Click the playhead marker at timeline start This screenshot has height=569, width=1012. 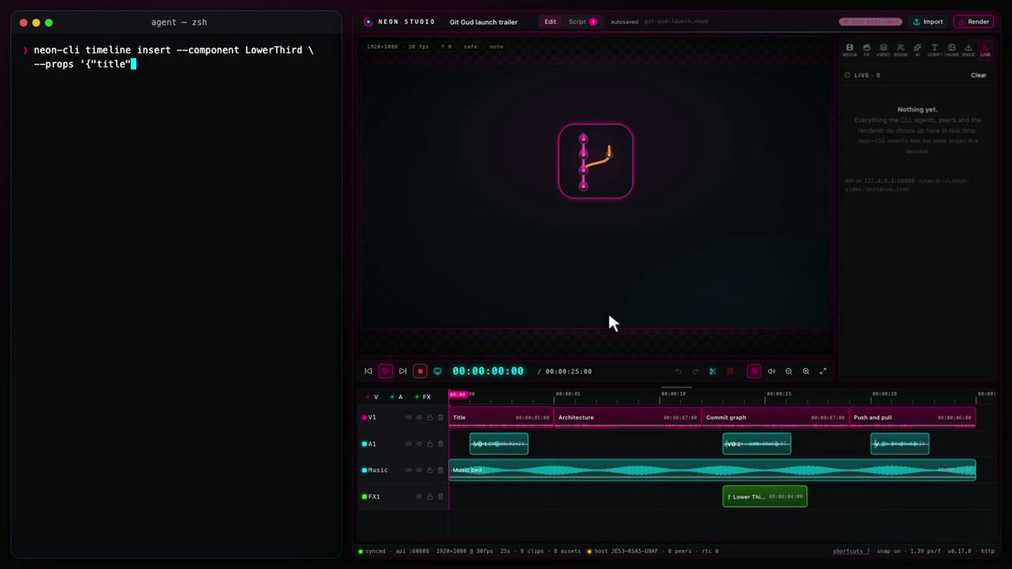(x=458, y=394)
